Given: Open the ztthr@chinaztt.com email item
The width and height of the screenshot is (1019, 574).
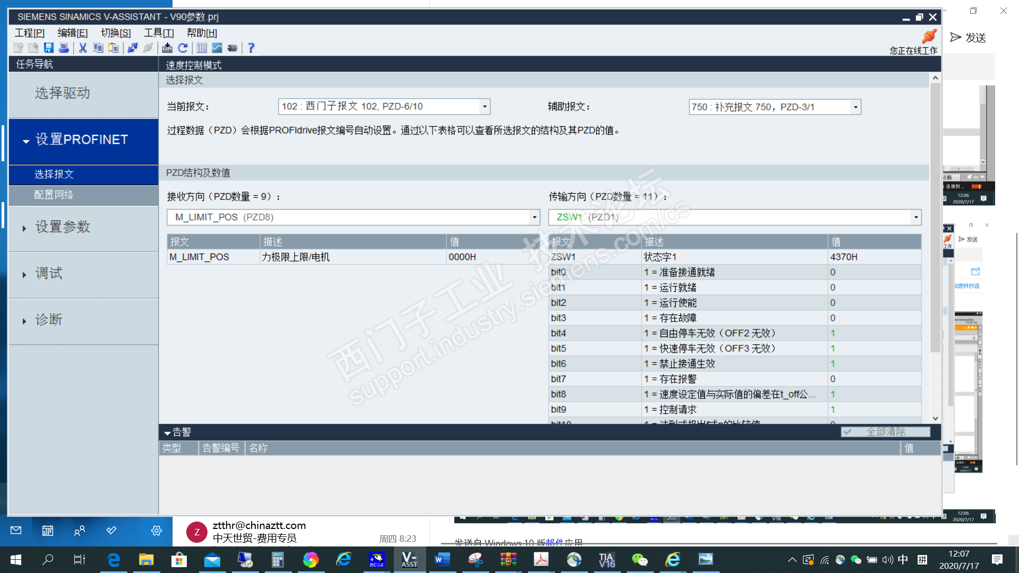Looking at the screenshot, I should (x=302, y=531).
